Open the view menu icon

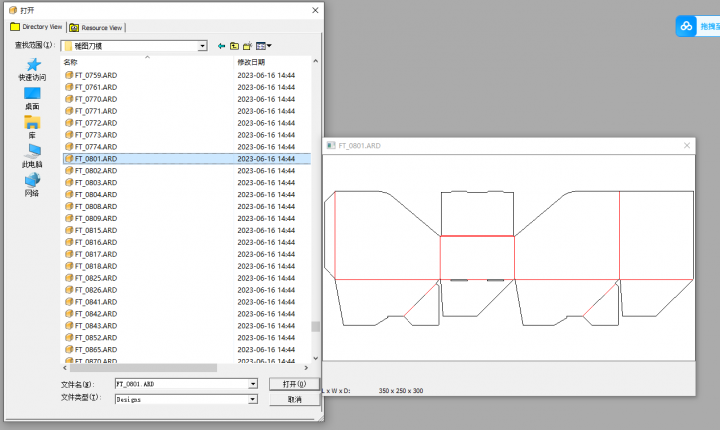point(263,46)
